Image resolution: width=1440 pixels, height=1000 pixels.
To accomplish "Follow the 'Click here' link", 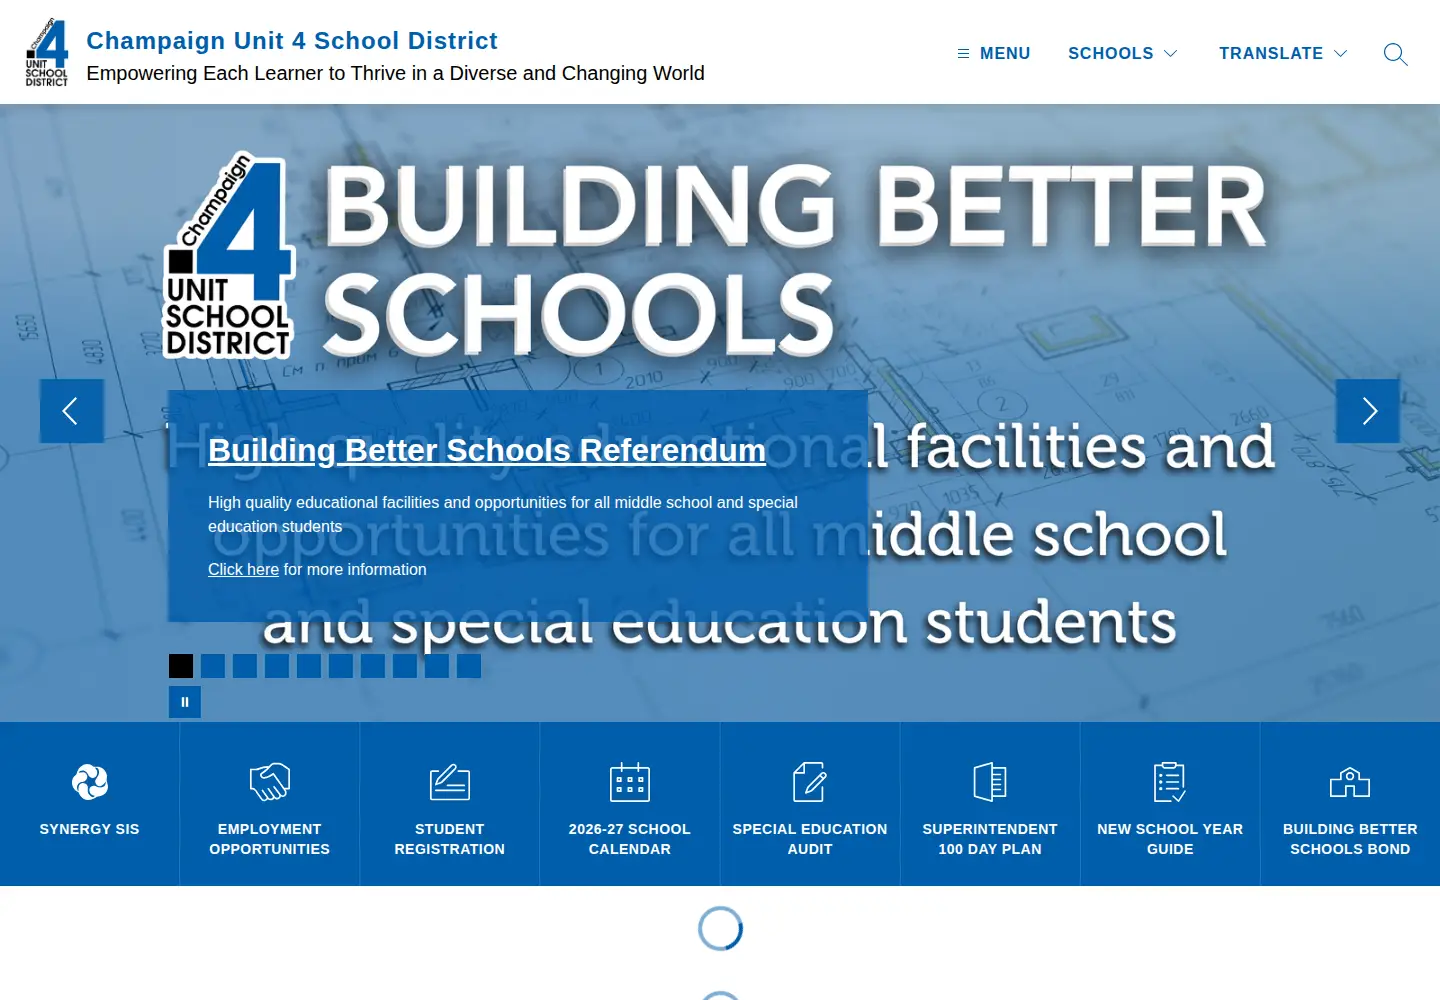I will [243, 570].
